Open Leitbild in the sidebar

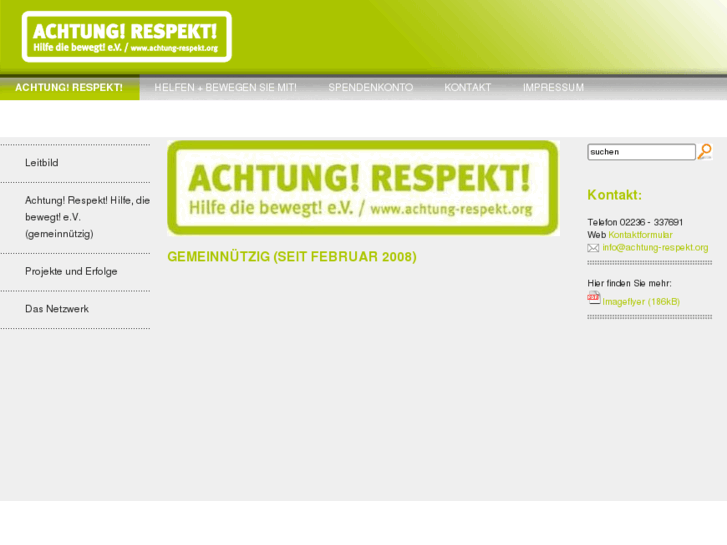point(42,163)
